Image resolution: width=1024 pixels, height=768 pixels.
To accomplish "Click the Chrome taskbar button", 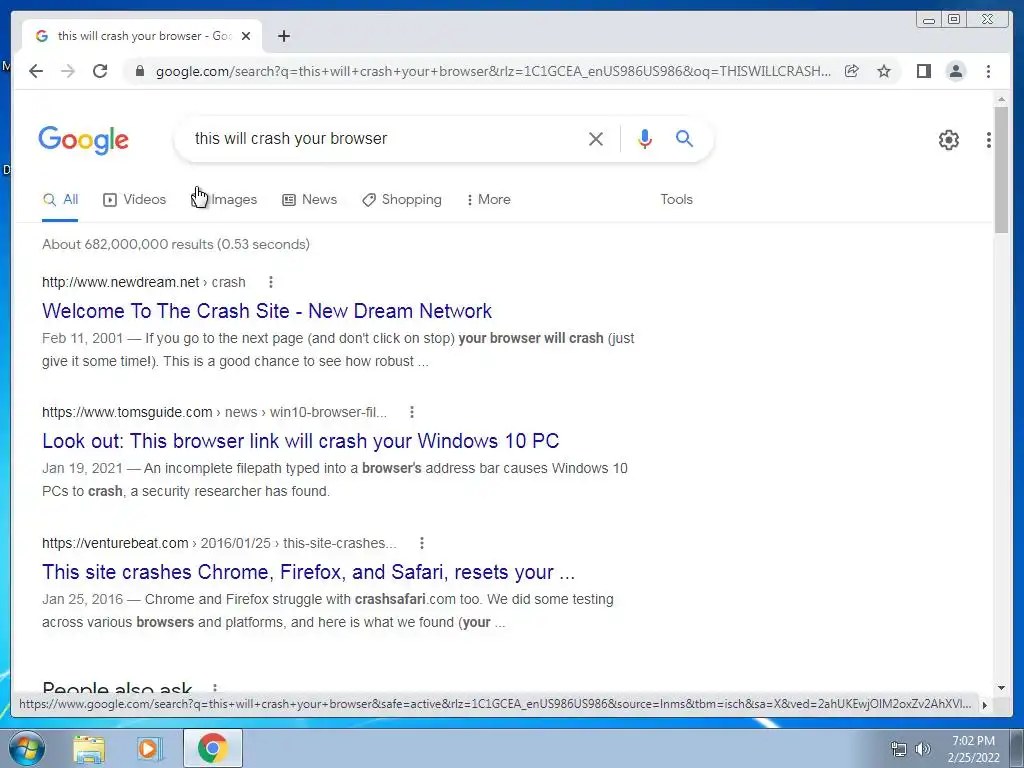I will point(212,748).
